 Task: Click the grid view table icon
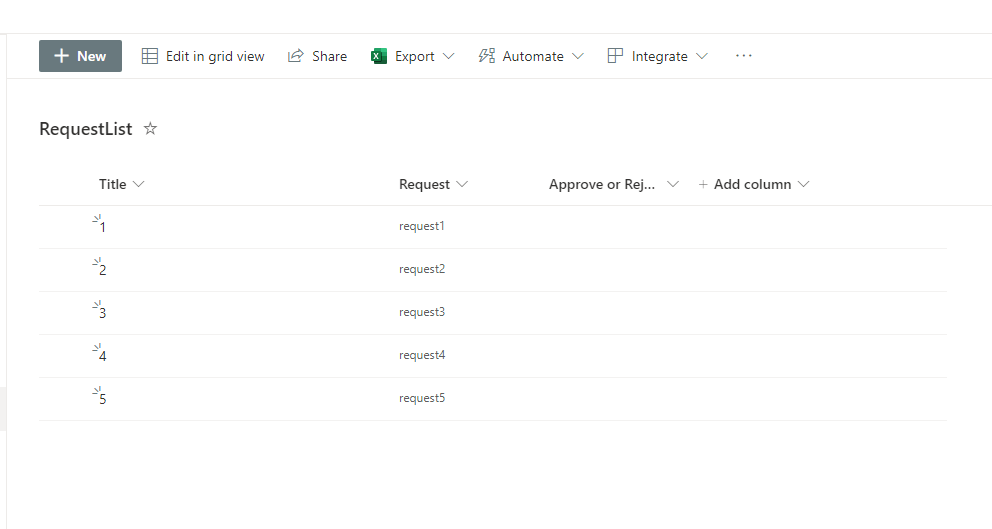coord(150,56)
